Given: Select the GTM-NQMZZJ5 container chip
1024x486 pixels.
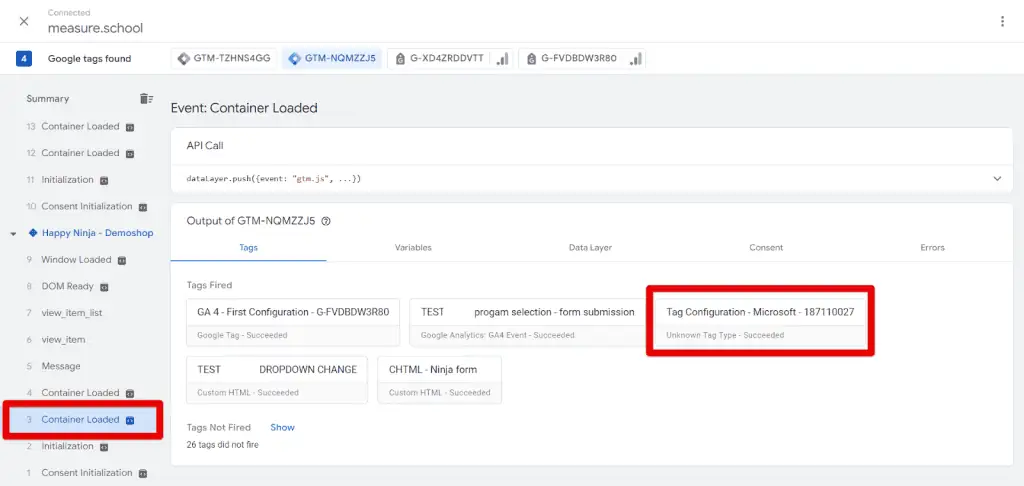Looking at the screenshot, I should (332, 59).
